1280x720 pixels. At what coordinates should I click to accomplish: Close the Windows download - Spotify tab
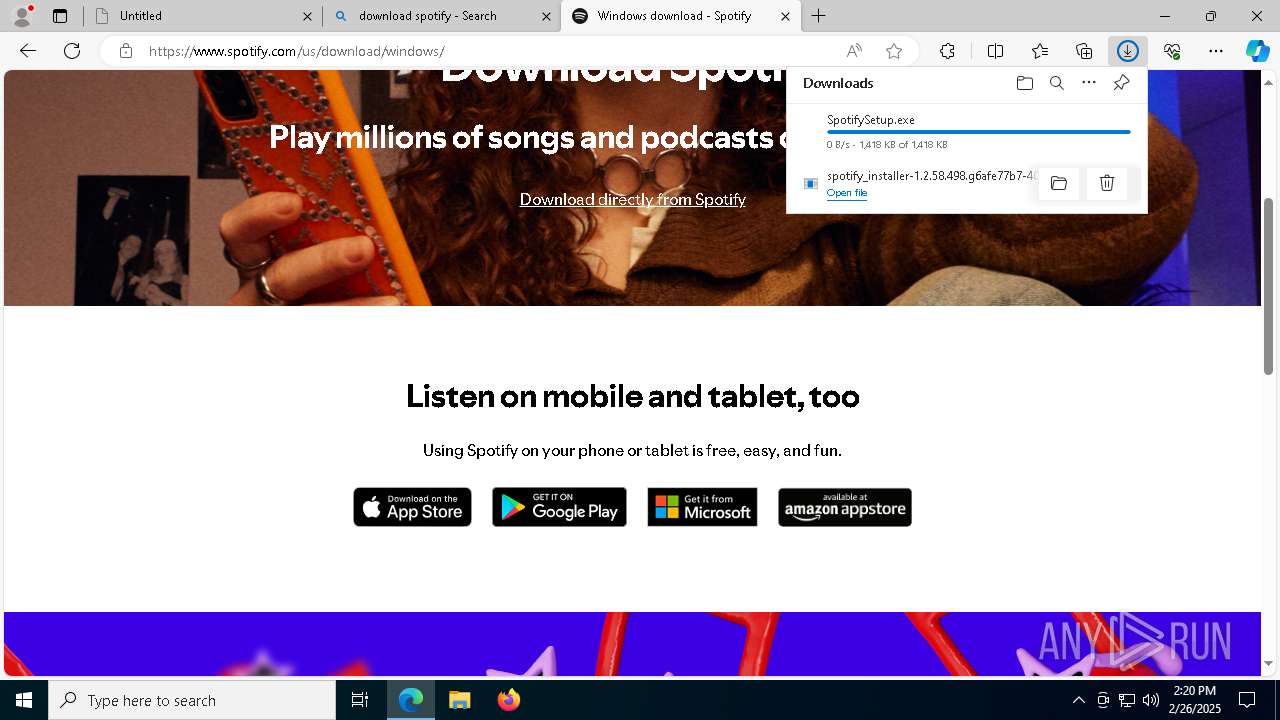pos(785,16)
